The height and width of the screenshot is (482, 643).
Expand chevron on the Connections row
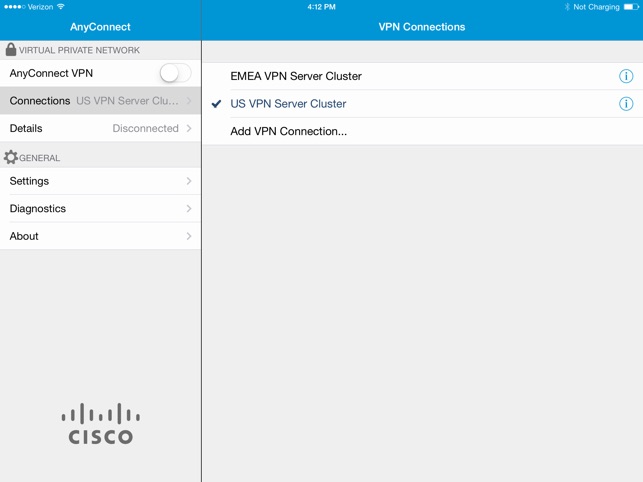point(189,101)
